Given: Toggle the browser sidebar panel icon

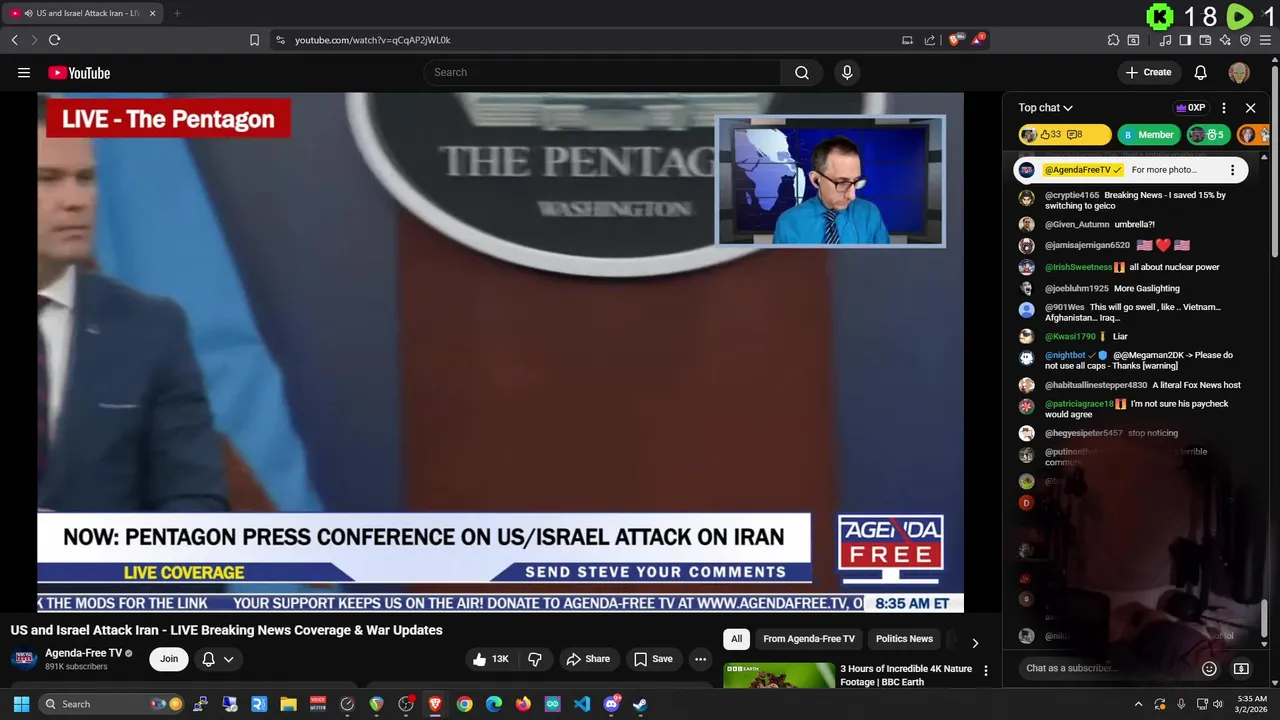Looking at the screenshot, I should tap(1185, 40).
